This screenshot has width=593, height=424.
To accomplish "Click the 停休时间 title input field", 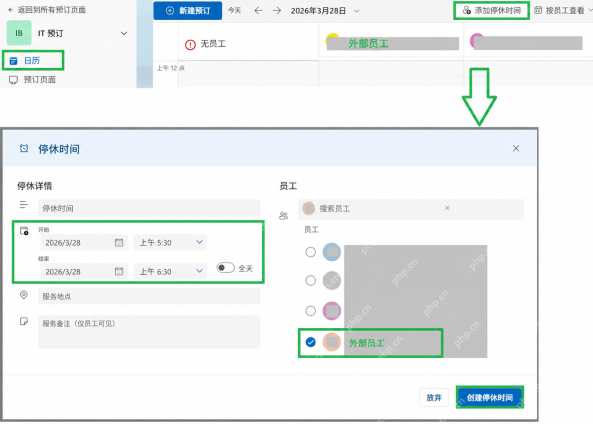I will click(149, 208).
